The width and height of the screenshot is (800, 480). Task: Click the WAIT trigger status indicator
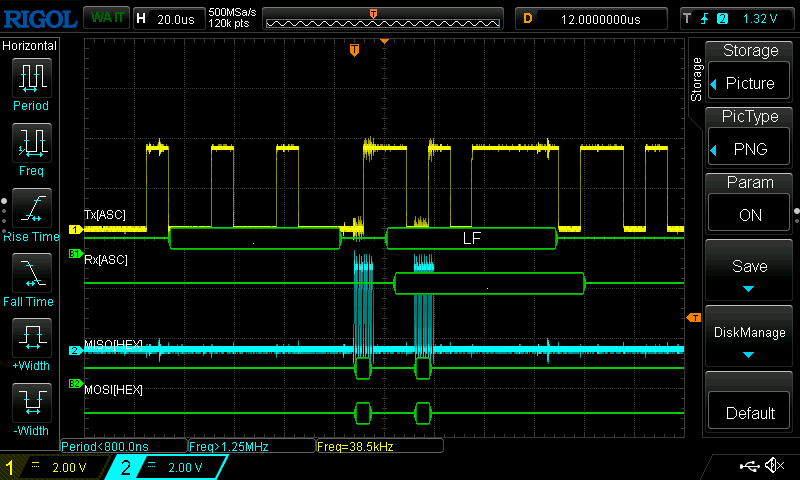pos(103,18)
